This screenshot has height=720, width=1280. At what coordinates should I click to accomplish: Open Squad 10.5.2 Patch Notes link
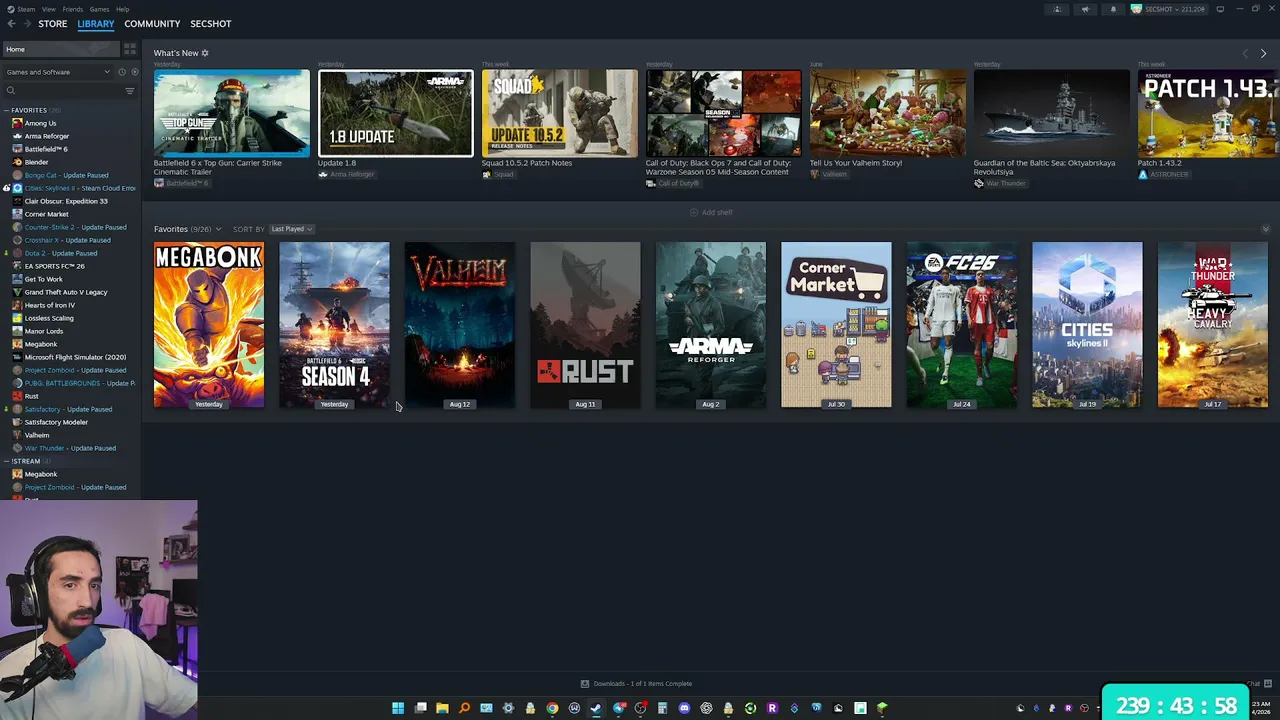(527, 163)
